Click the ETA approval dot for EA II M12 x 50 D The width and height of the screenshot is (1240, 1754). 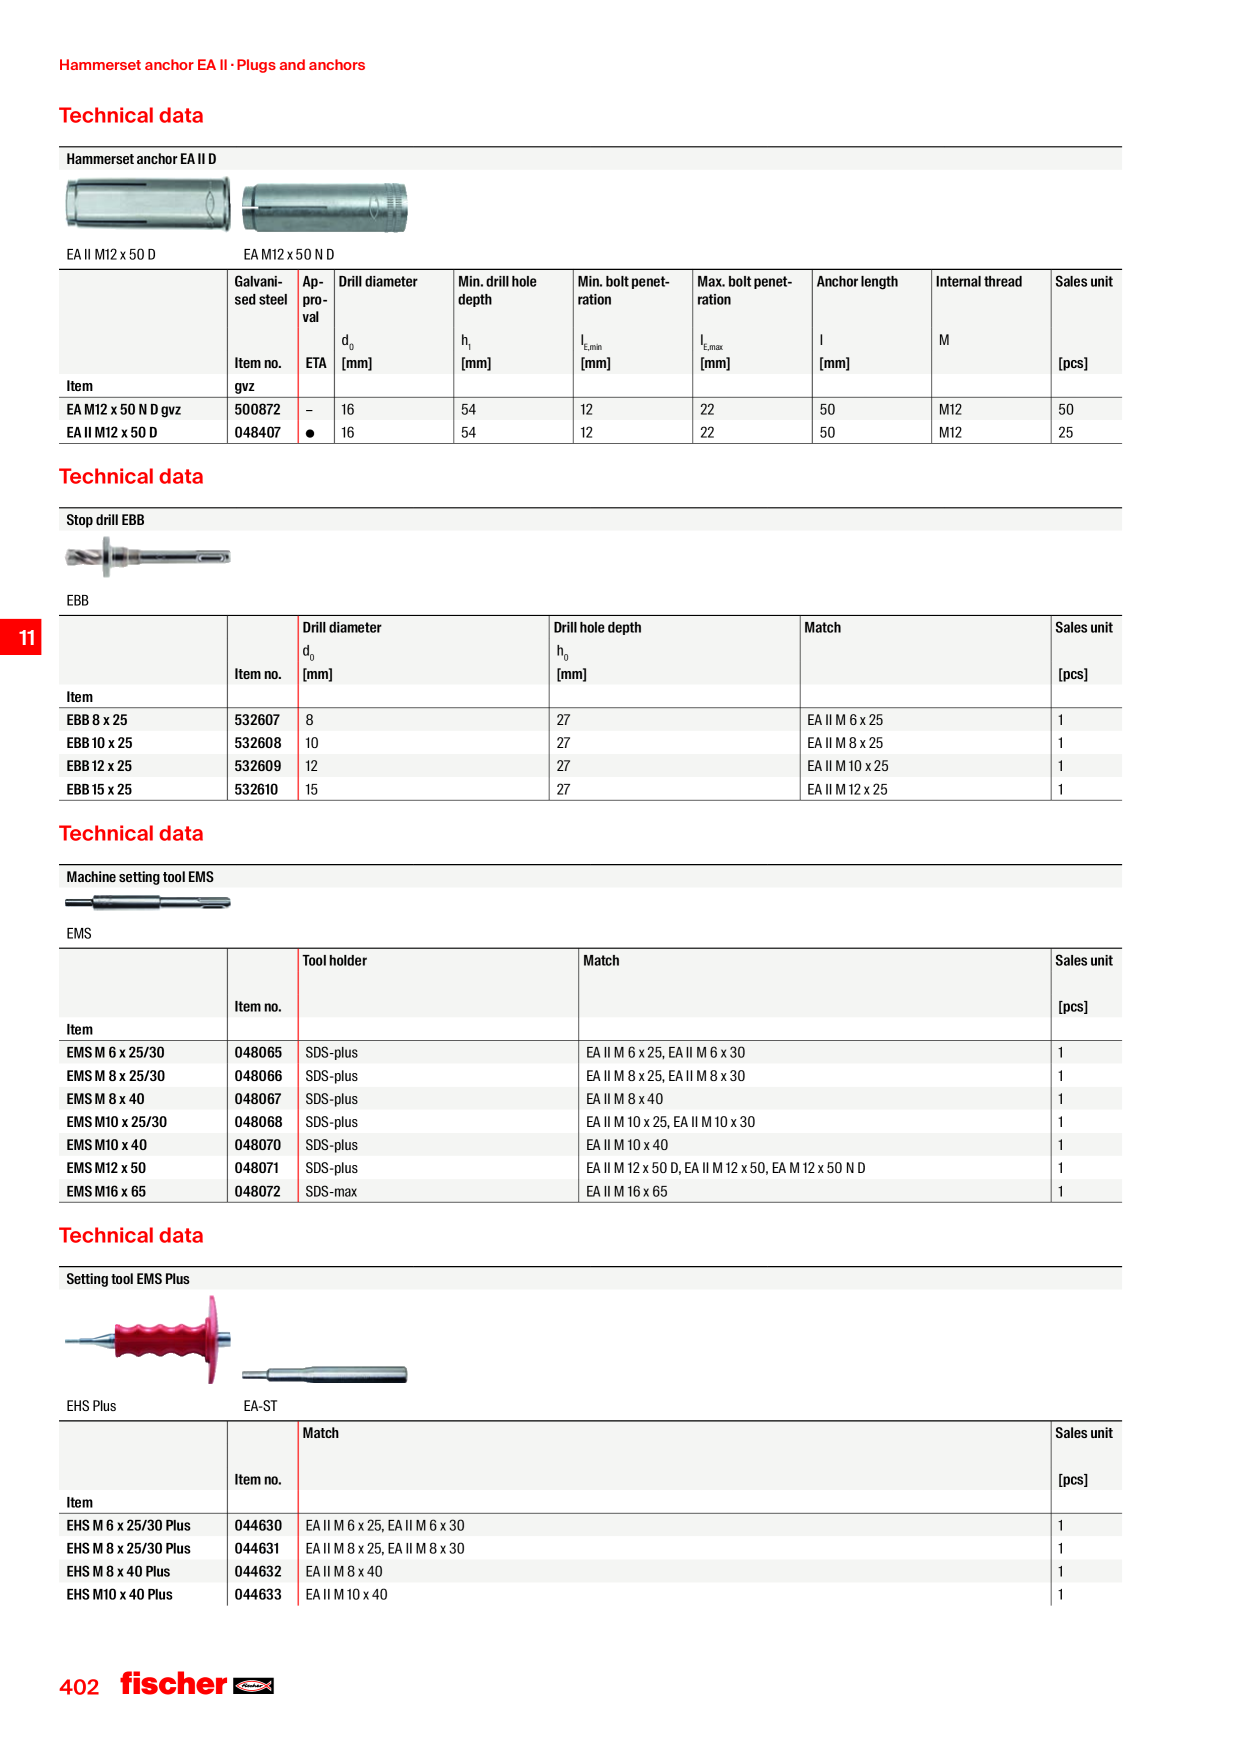pos(310,433)
